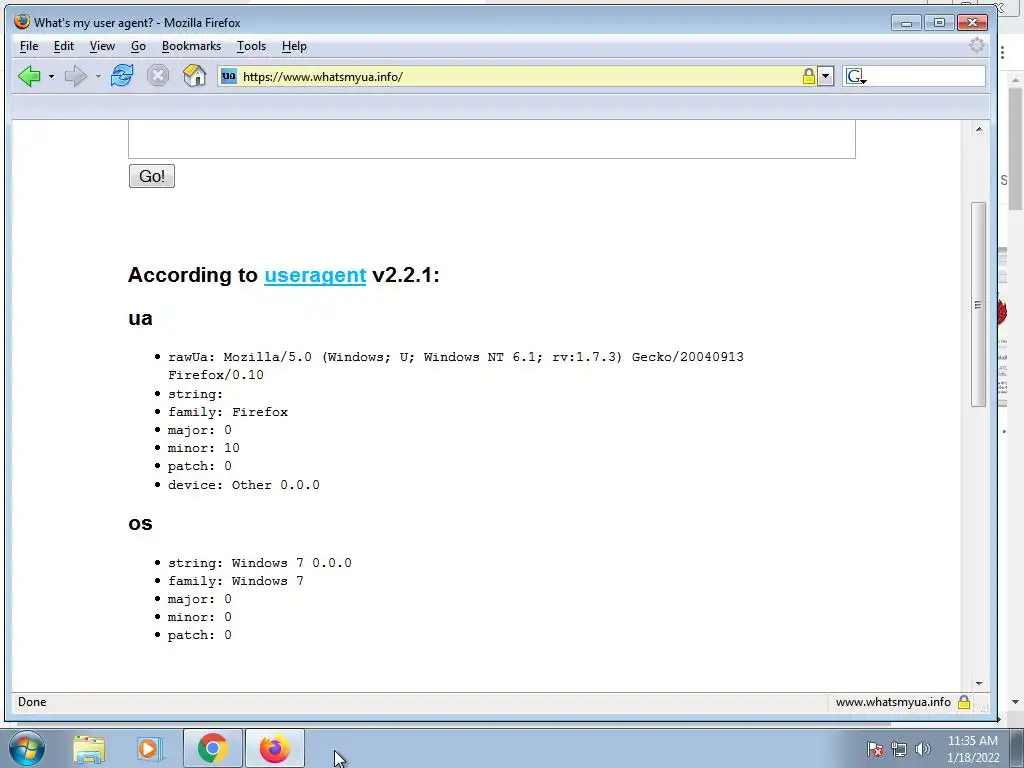Image resolution: width=1024 pixels, height=768 pixels.
Task: Expand the address bar URL history dropdown
Action: (825, 76)
